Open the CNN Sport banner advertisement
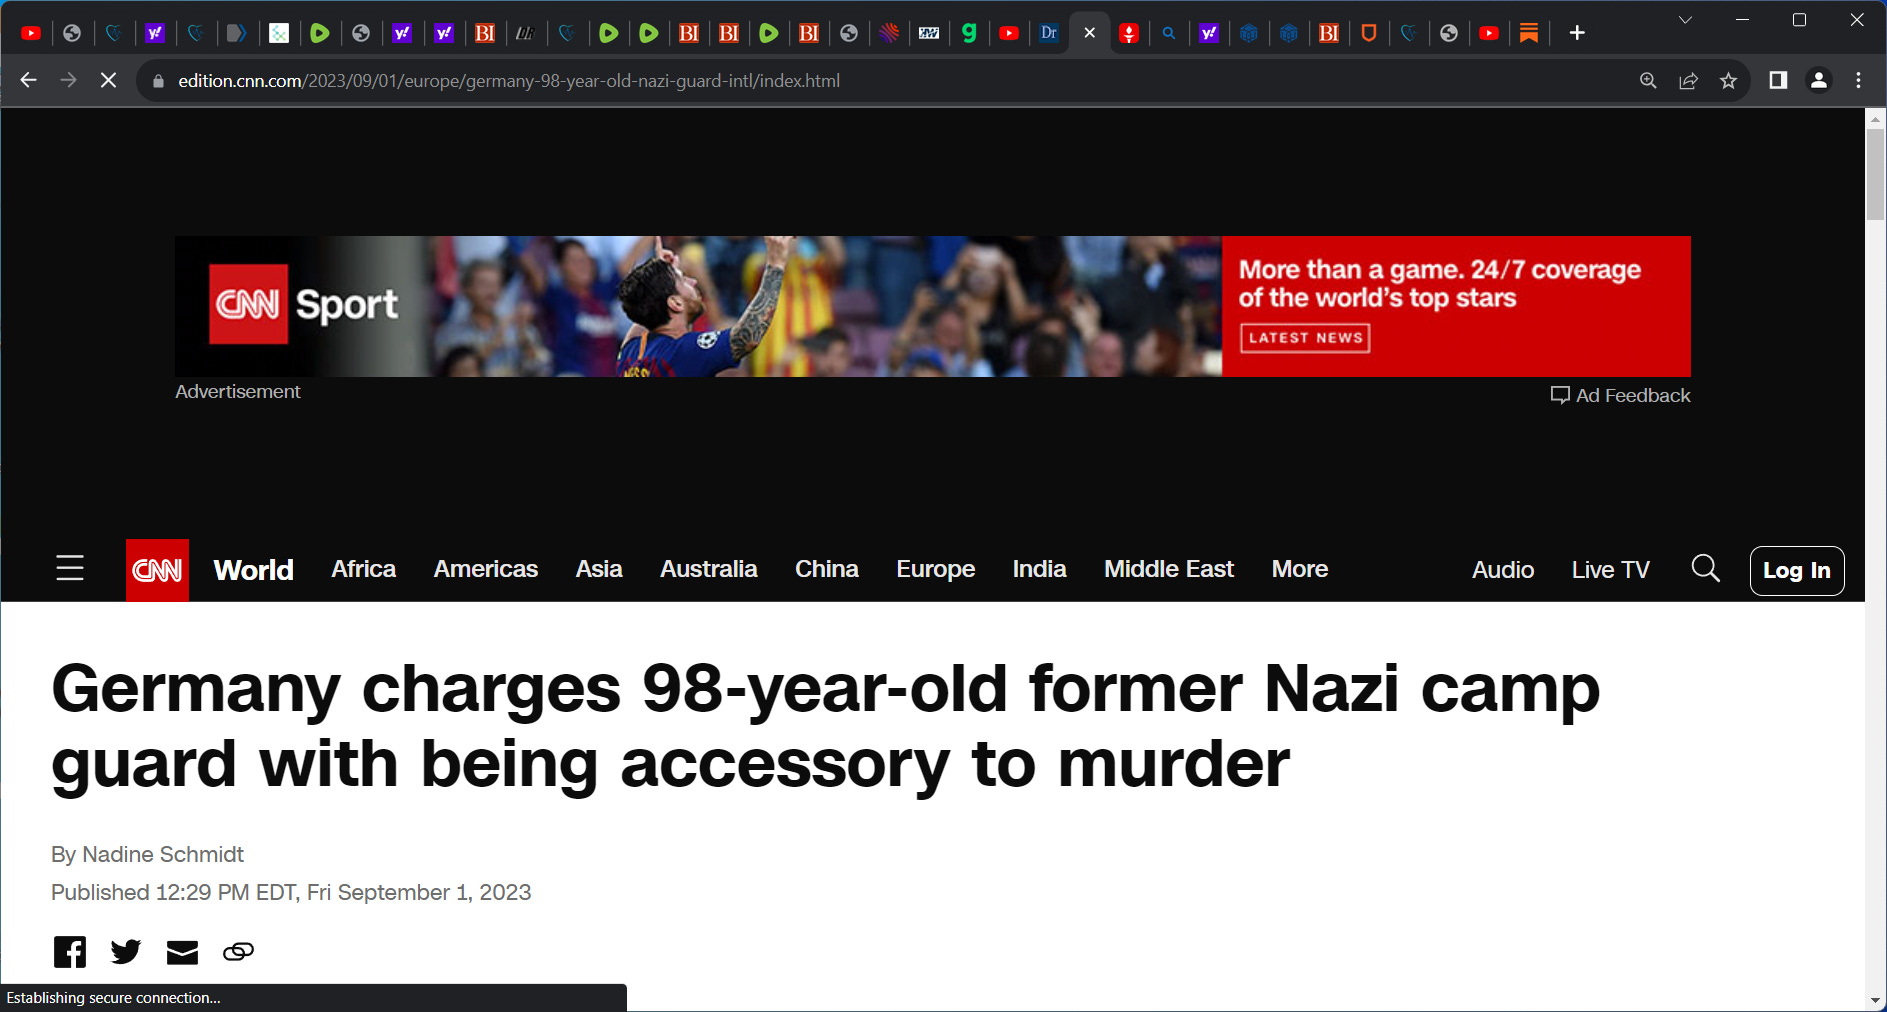The width and height of the screenshot is (1887, 1012). 933,306
